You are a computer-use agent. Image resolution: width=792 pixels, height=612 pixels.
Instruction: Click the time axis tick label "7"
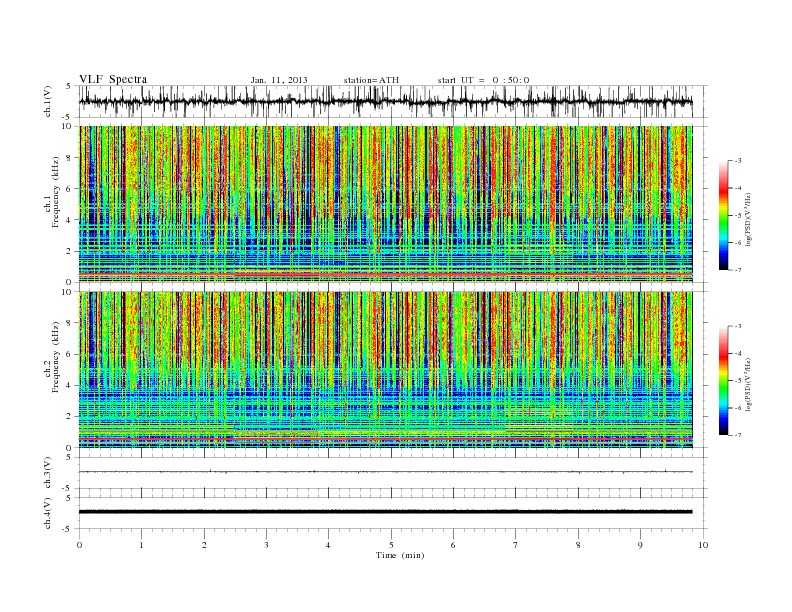(x=516, y=545)
